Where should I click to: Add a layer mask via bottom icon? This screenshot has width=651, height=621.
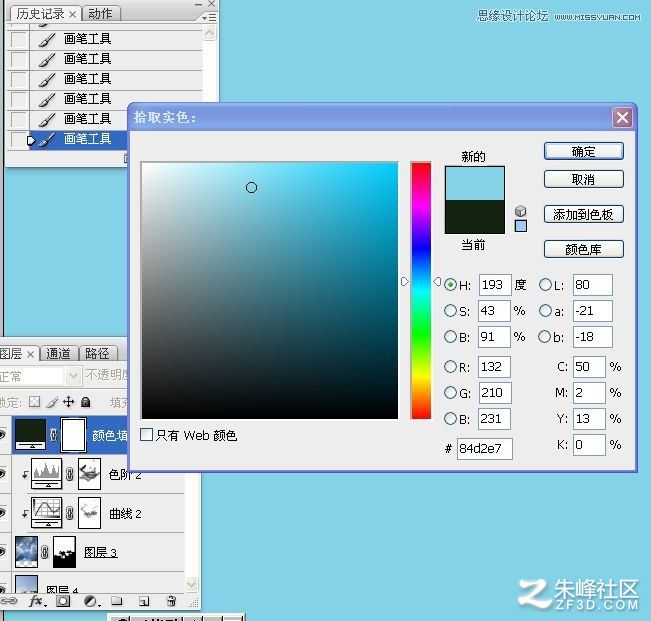pos(63,601)
